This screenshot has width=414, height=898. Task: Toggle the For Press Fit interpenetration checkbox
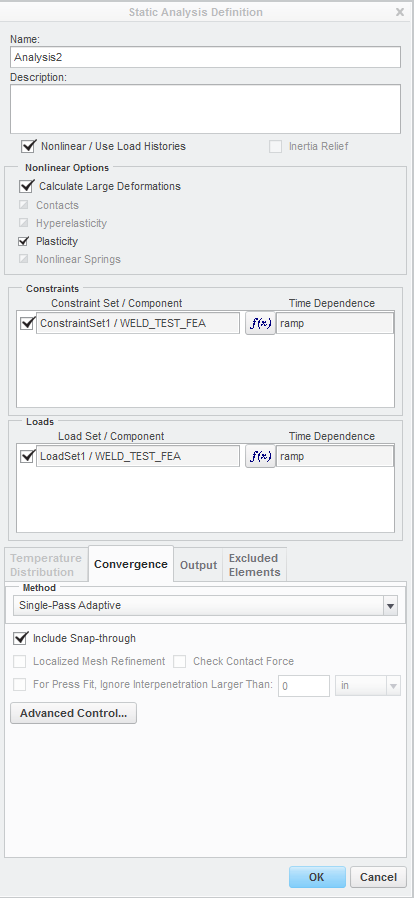pos(19,684)
